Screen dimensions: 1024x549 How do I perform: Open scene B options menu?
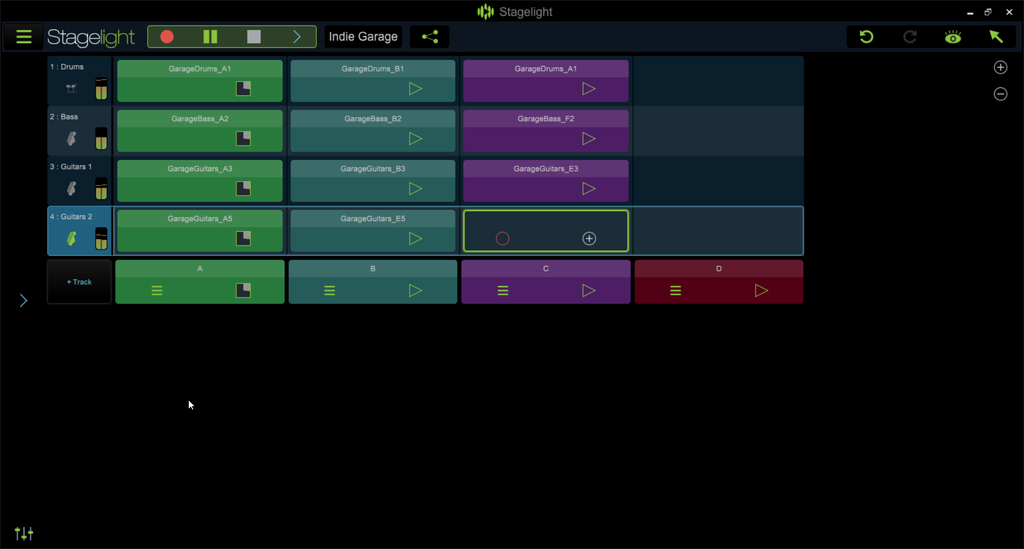tap(330, 290)
